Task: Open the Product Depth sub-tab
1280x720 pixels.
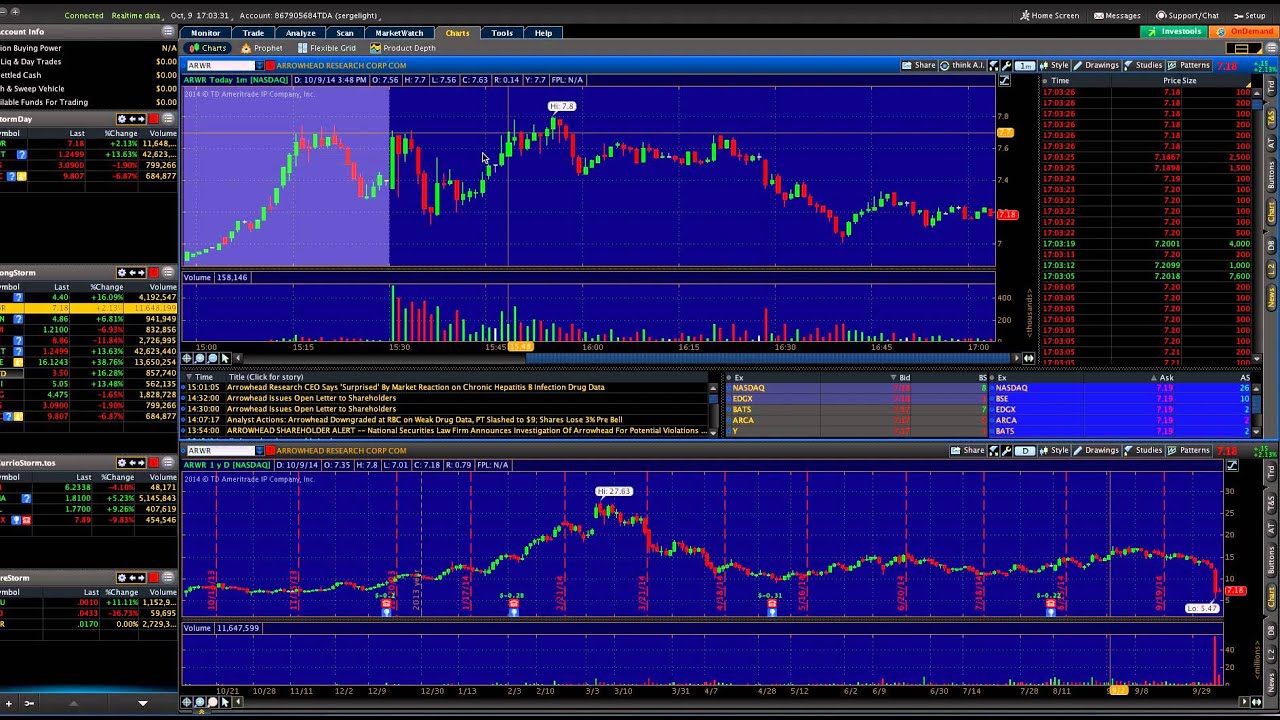Action: [403, 48]
